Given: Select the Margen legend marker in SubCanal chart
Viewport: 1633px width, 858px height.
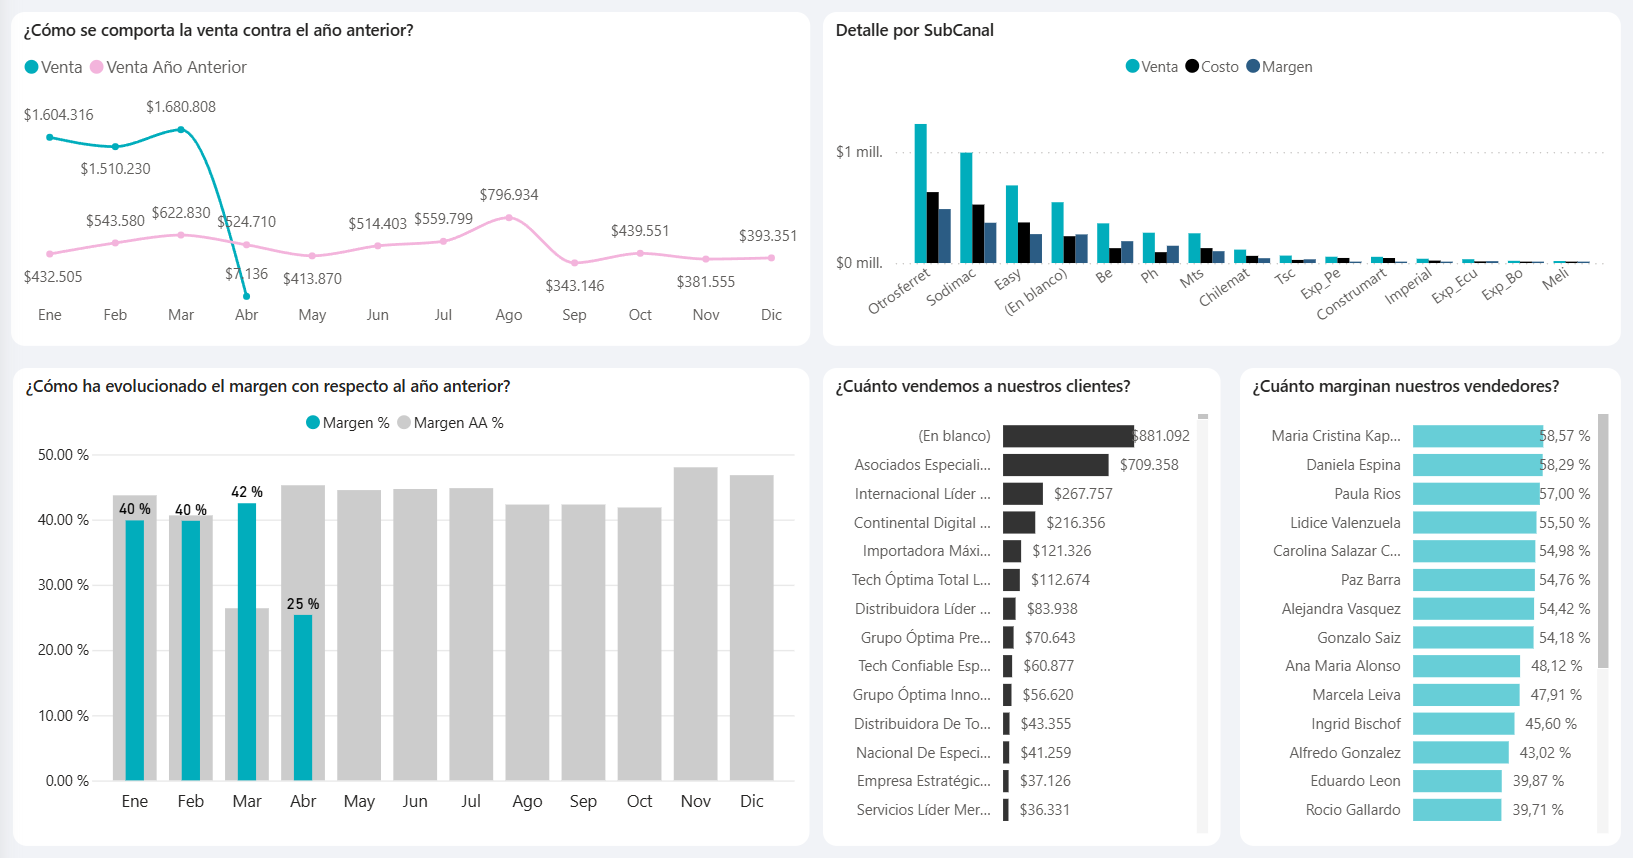Looking at the screenshot, I should 1253,67.
